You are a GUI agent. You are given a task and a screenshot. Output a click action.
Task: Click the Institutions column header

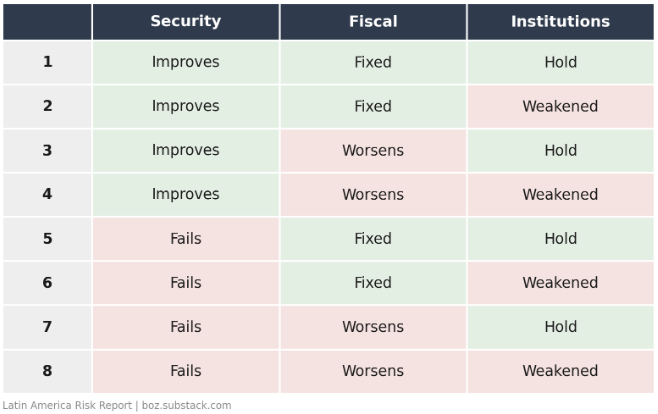tap(561, 22)
